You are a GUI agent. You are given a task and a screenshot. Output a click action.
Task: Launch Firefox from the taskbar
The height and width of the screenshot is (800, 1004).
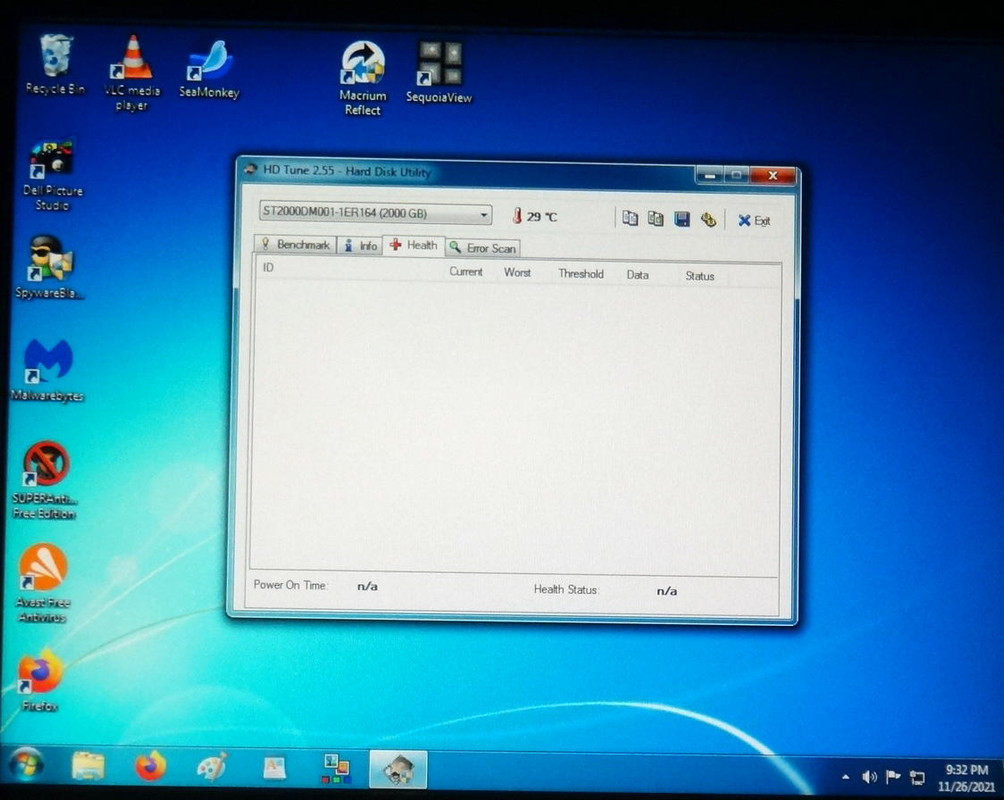[150, 767]
